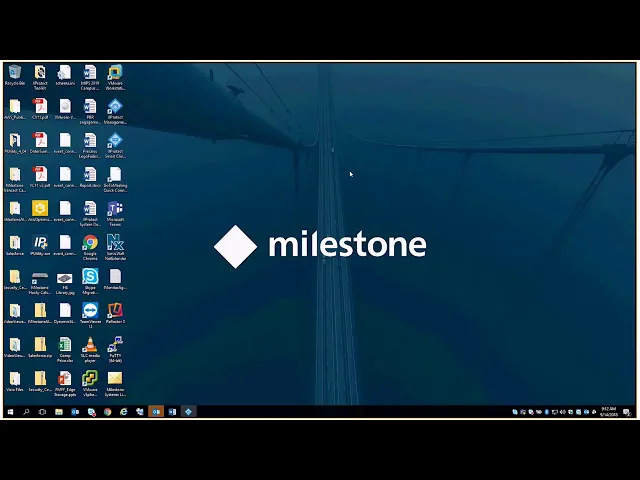The image size is (640, 480).
Task: Click the taskbar Search magnifier
Action: pos(27,412)
